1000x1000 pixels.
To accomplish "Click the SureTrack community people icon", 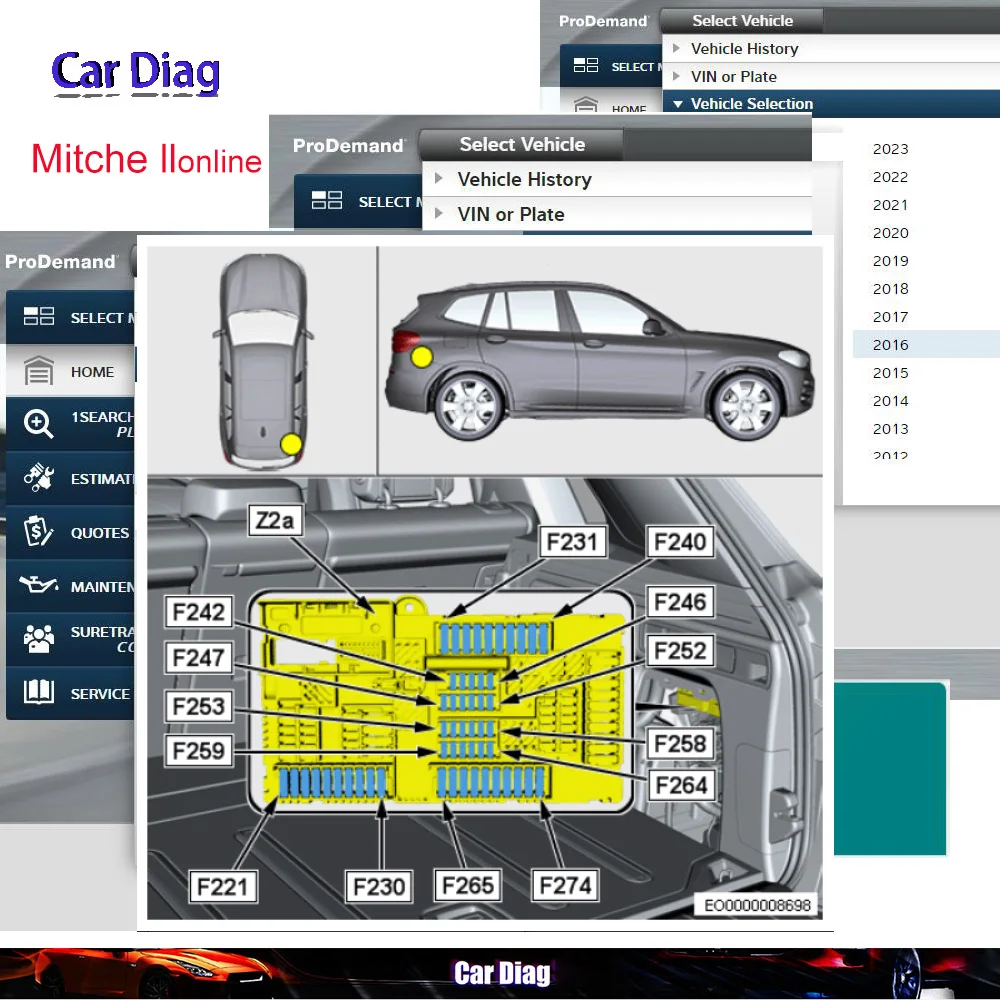I will click(x=39, y=639).
